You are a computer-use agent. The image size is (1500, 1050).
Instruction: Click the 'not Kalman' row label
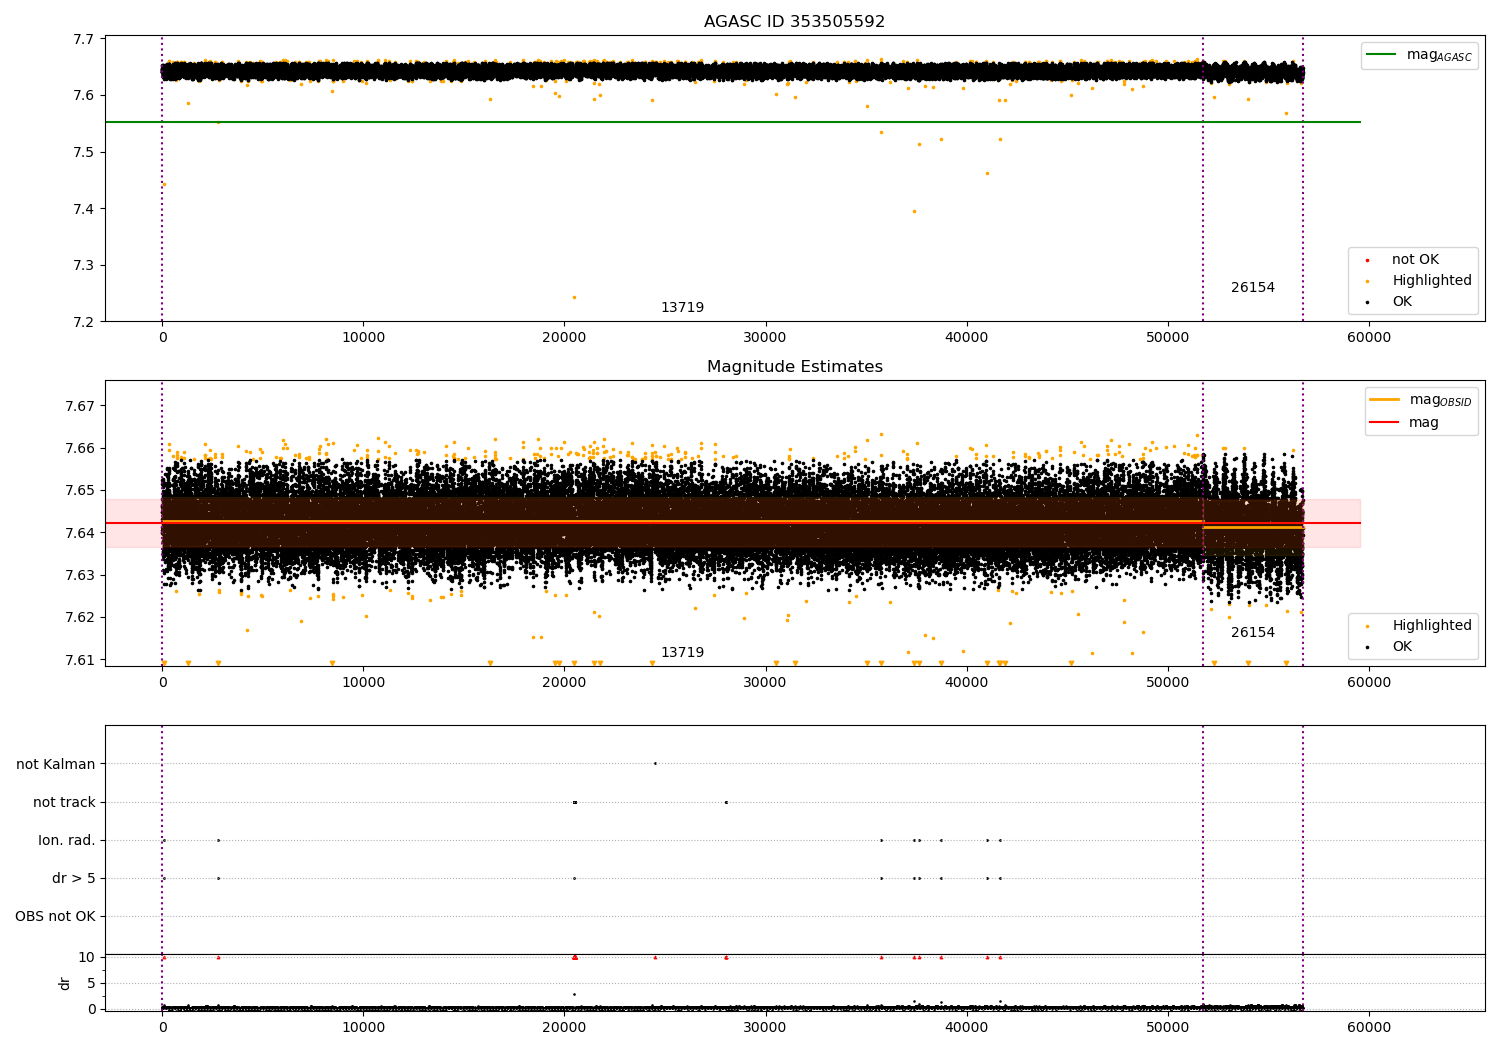pos(56,764)
